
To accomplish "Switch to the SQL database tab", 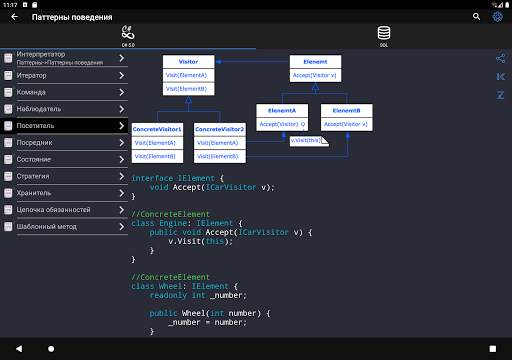I will point(384,36).
